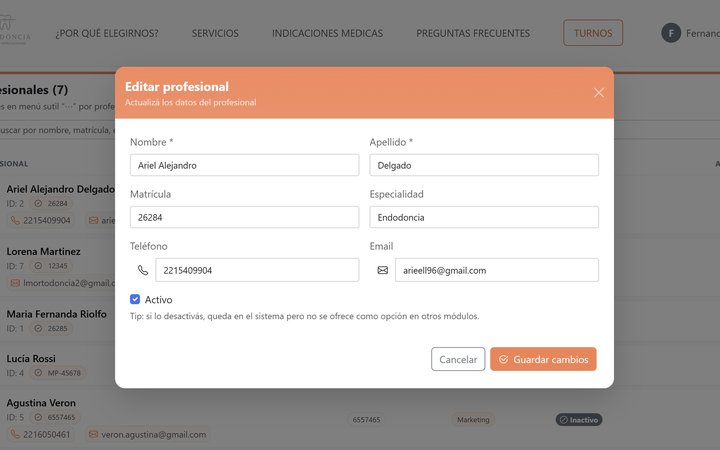Open Indicaciones Medicas from navigation bar

[327, 33]
